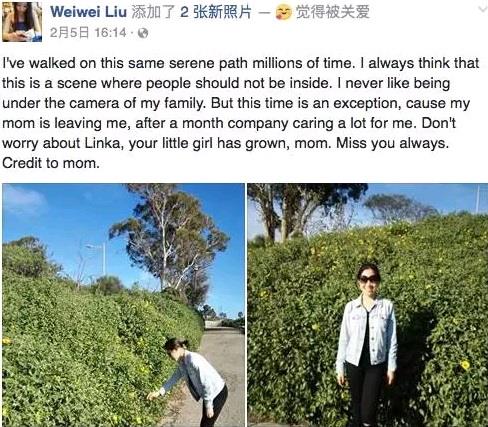488x427 pixels.
Task: Click the Weiwei Liu name link
Action: [x=89, y=12]
